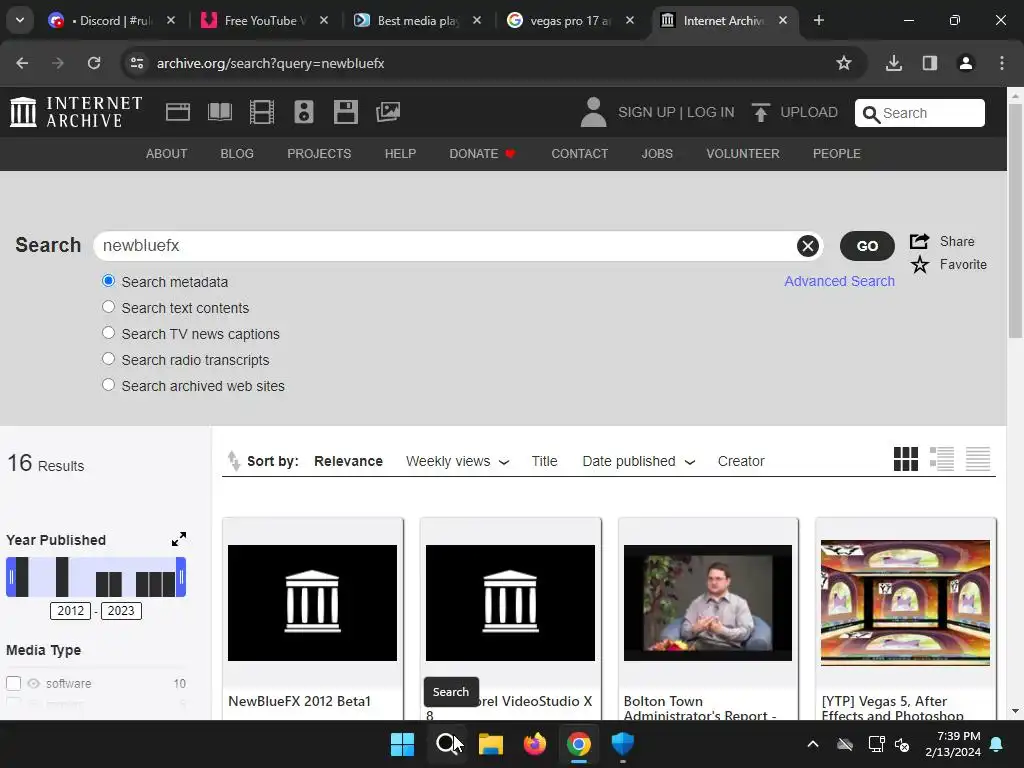Sort results by Creator

(x=741, y=461)
